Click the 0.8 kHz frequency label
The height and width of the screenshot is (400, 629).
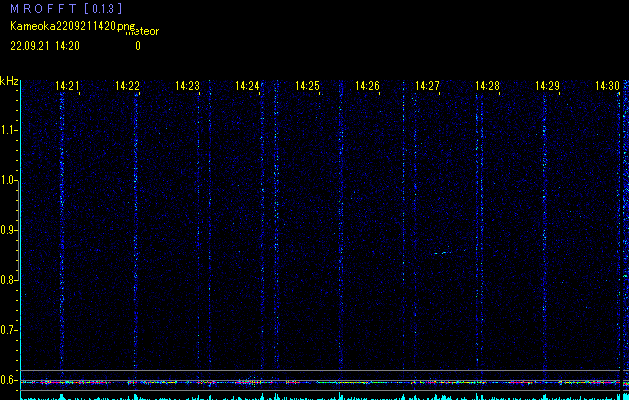point(9,280)
